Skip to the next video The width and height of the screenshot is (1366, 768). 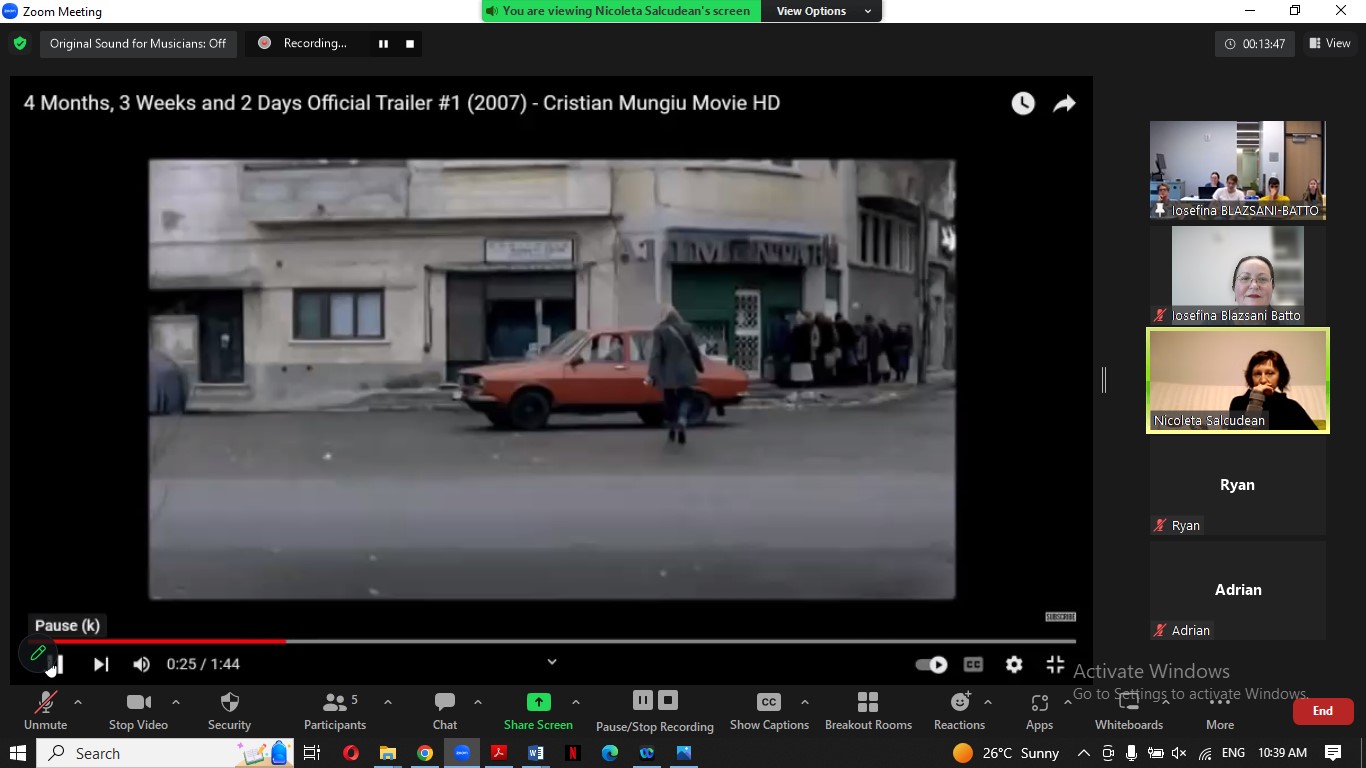coord(101,664)
